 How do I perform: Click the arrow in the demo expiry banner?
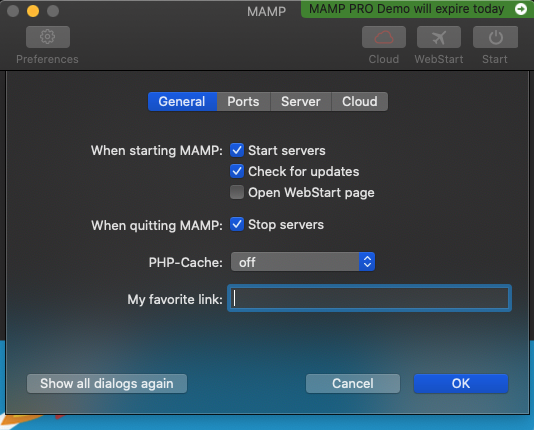pos(521,9)
